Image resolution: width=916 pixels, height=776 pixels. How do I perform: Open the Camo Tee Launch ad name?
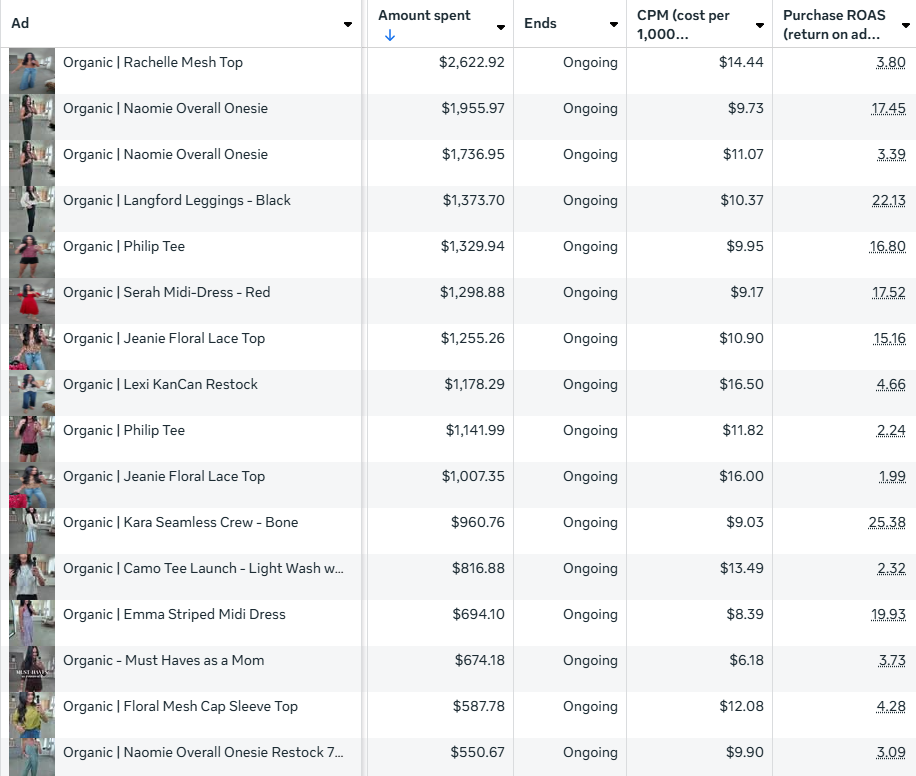(203, 568)
